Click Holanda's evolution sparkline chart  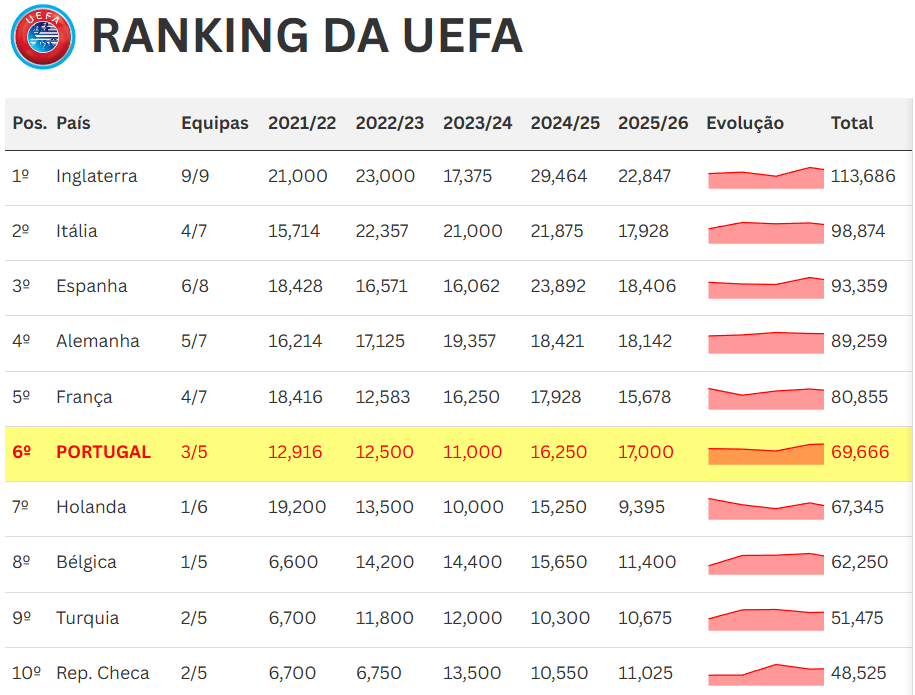coord(765,509)
